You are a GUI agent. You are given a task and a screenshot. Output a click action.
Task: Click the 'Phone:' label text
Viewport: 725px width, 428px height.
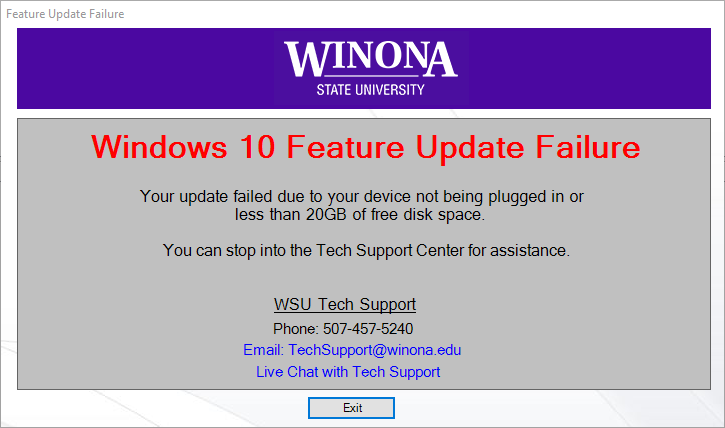click(295, 328)
